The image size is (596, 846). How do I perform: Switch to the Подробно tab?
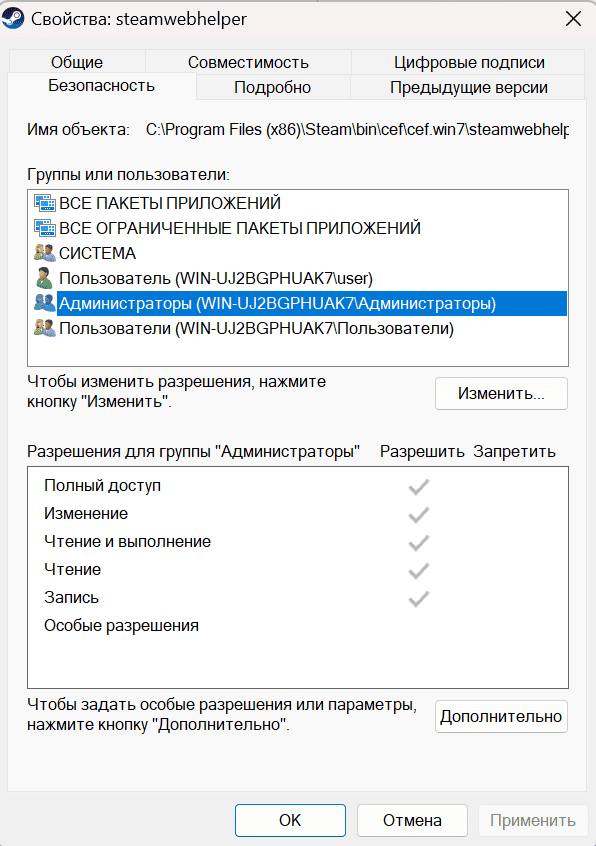coord(272,87)
